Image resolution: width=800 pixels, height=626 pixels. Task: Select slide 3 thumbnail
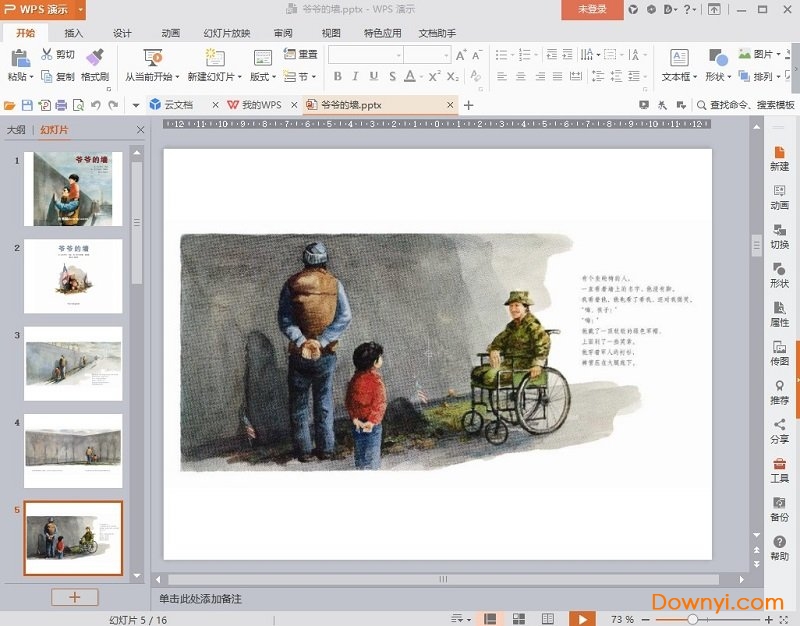coord(73,364)
